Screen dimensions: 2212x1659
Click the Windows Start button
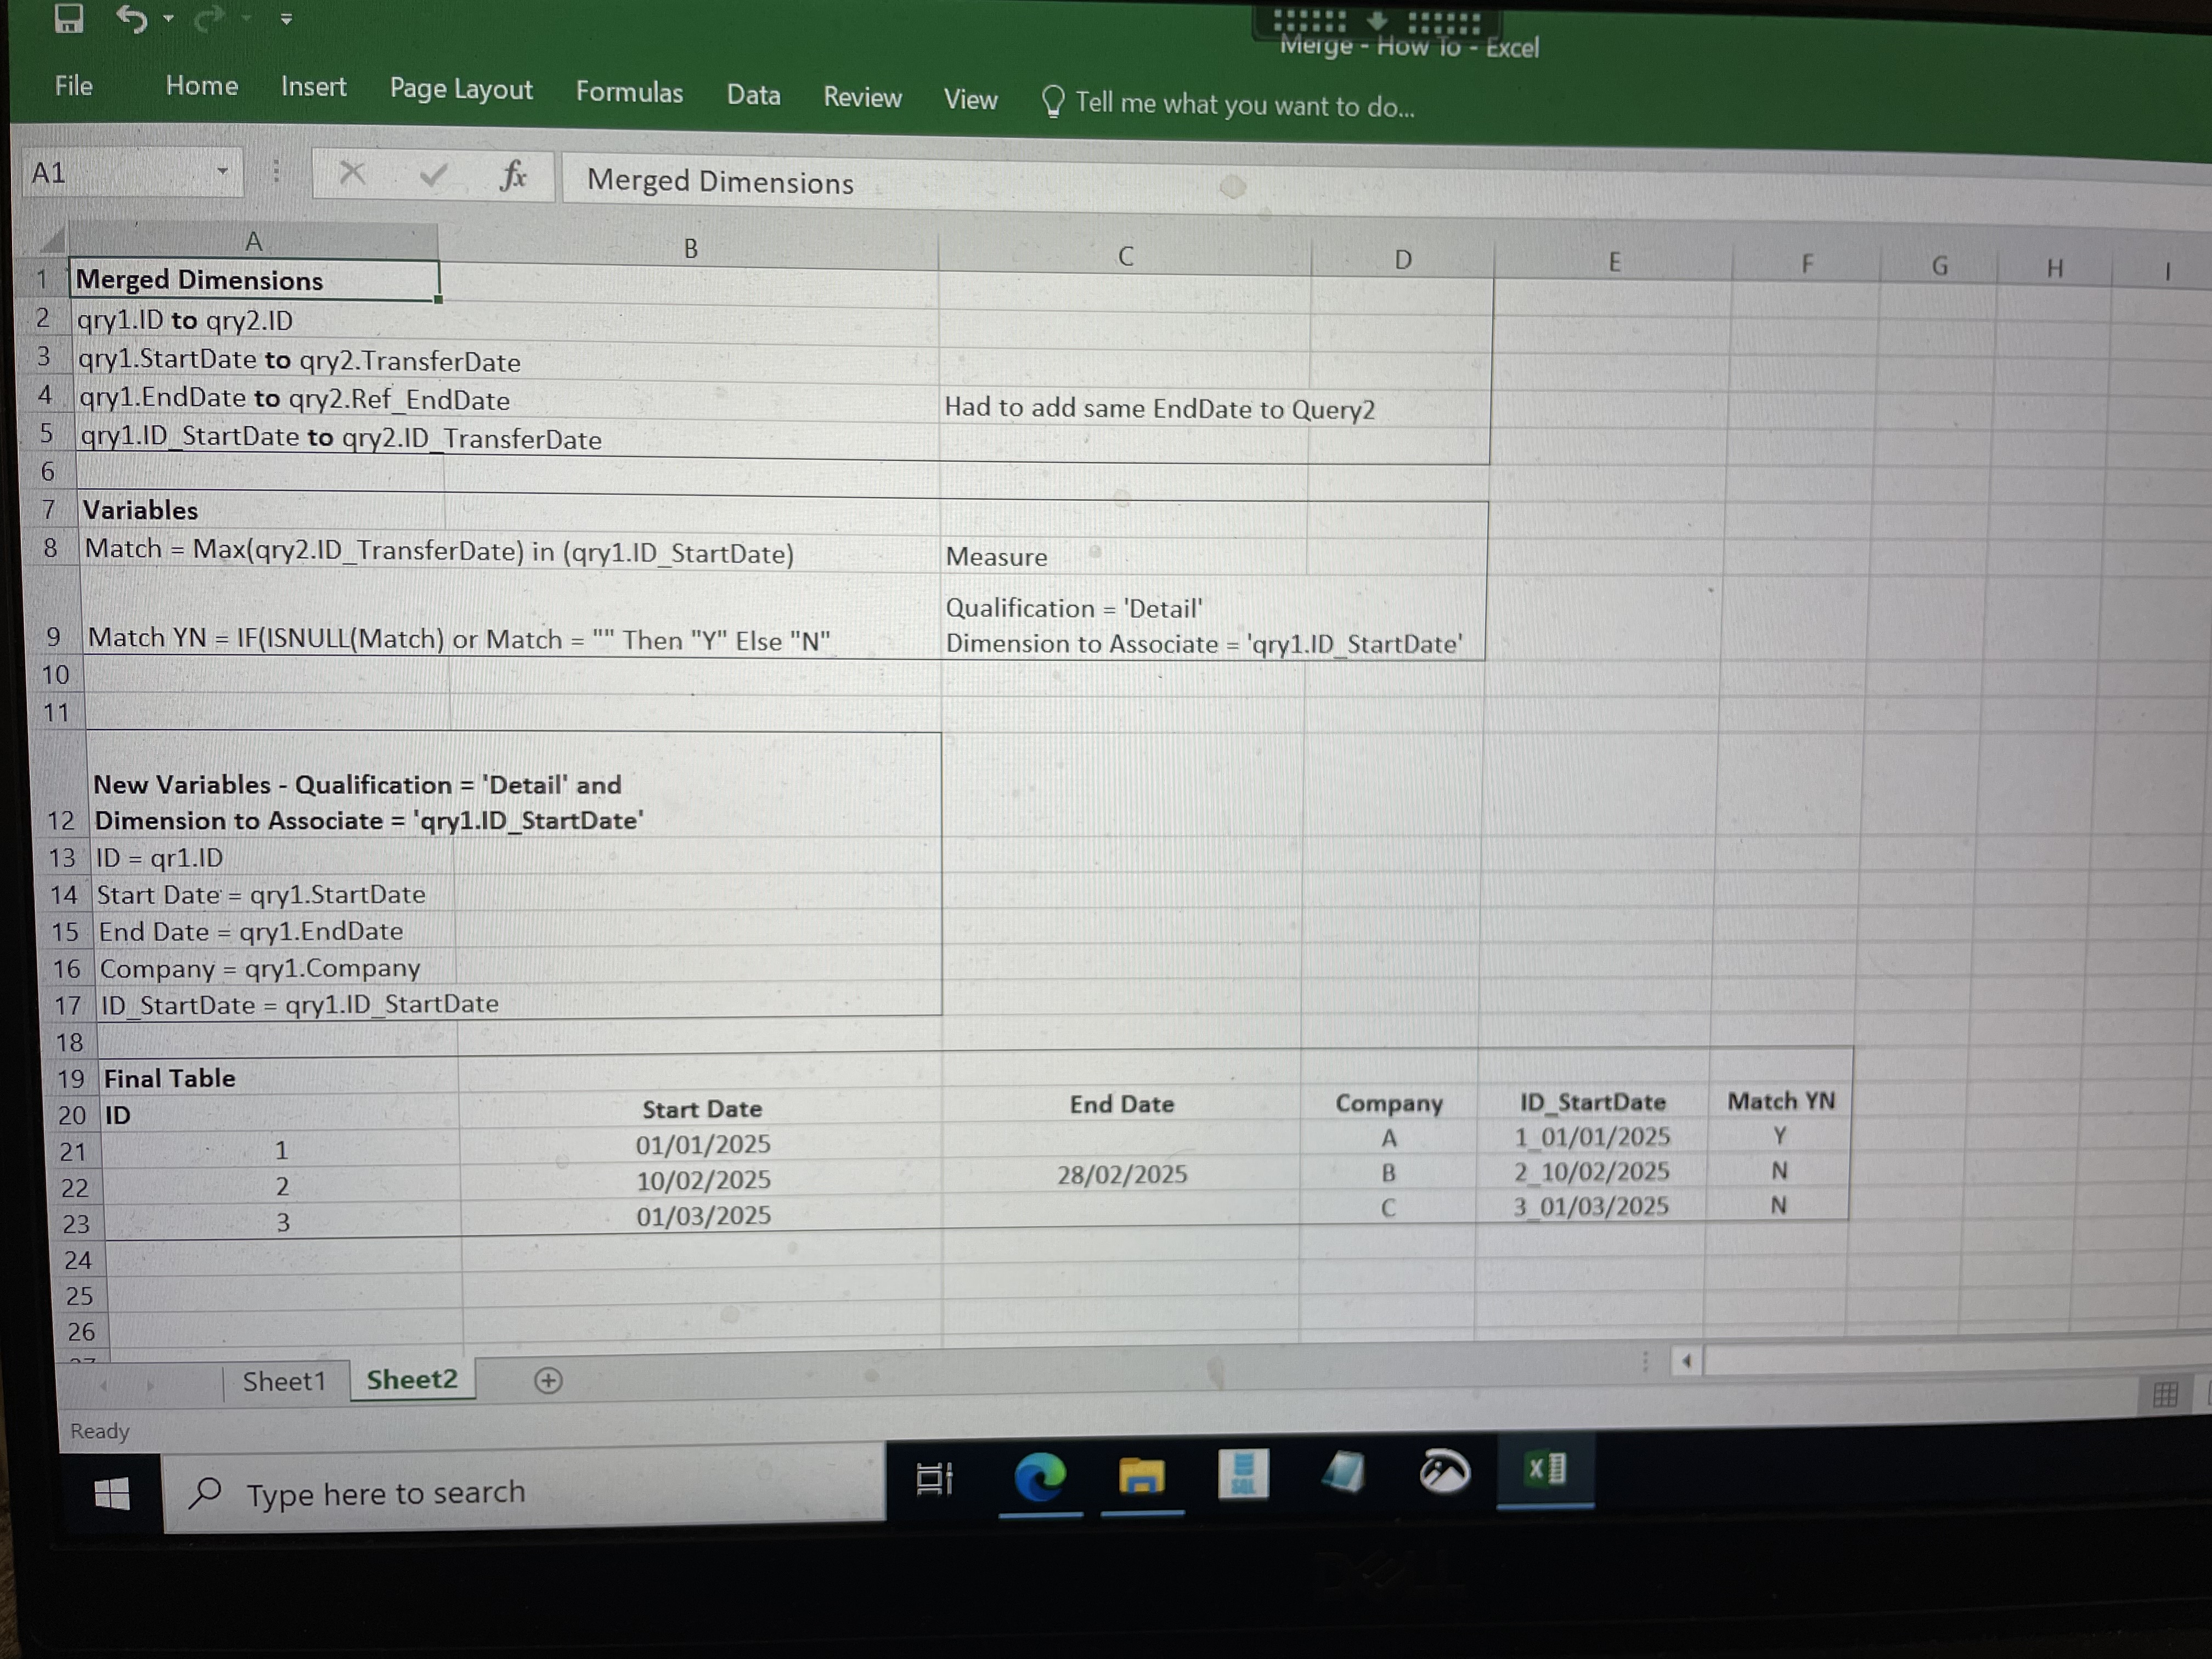(x=111, y=1494)
